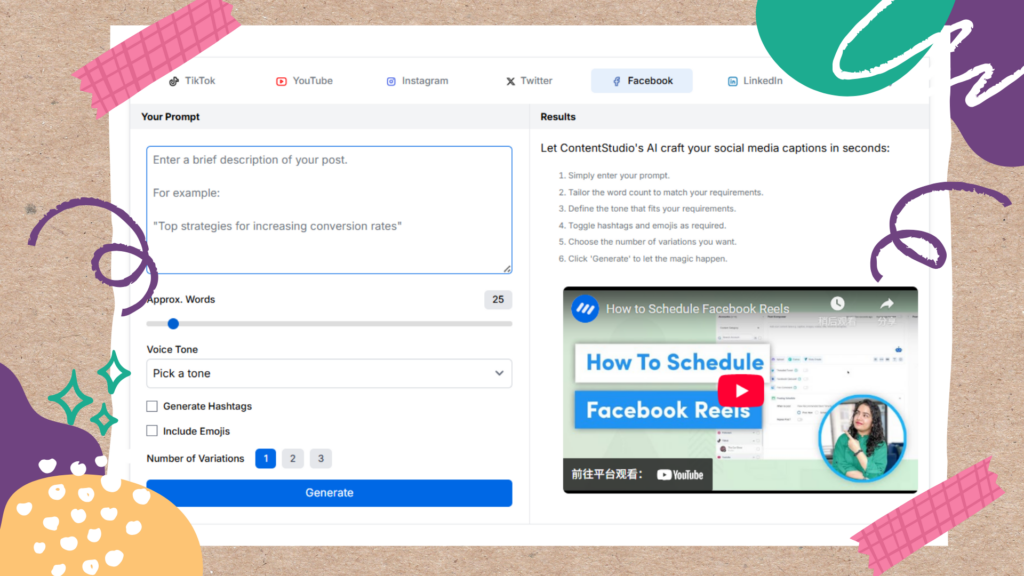Image resolution: width=1024 pixels, height=576 pixels.
Task: Choose 3 variations
Action: [321, 458]
